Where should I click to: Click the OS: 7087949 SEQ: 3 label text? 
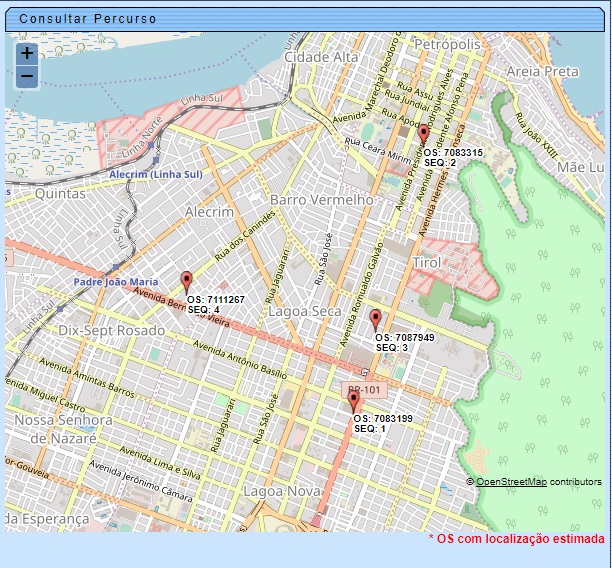pyautogui.click(x=404, y=343)
